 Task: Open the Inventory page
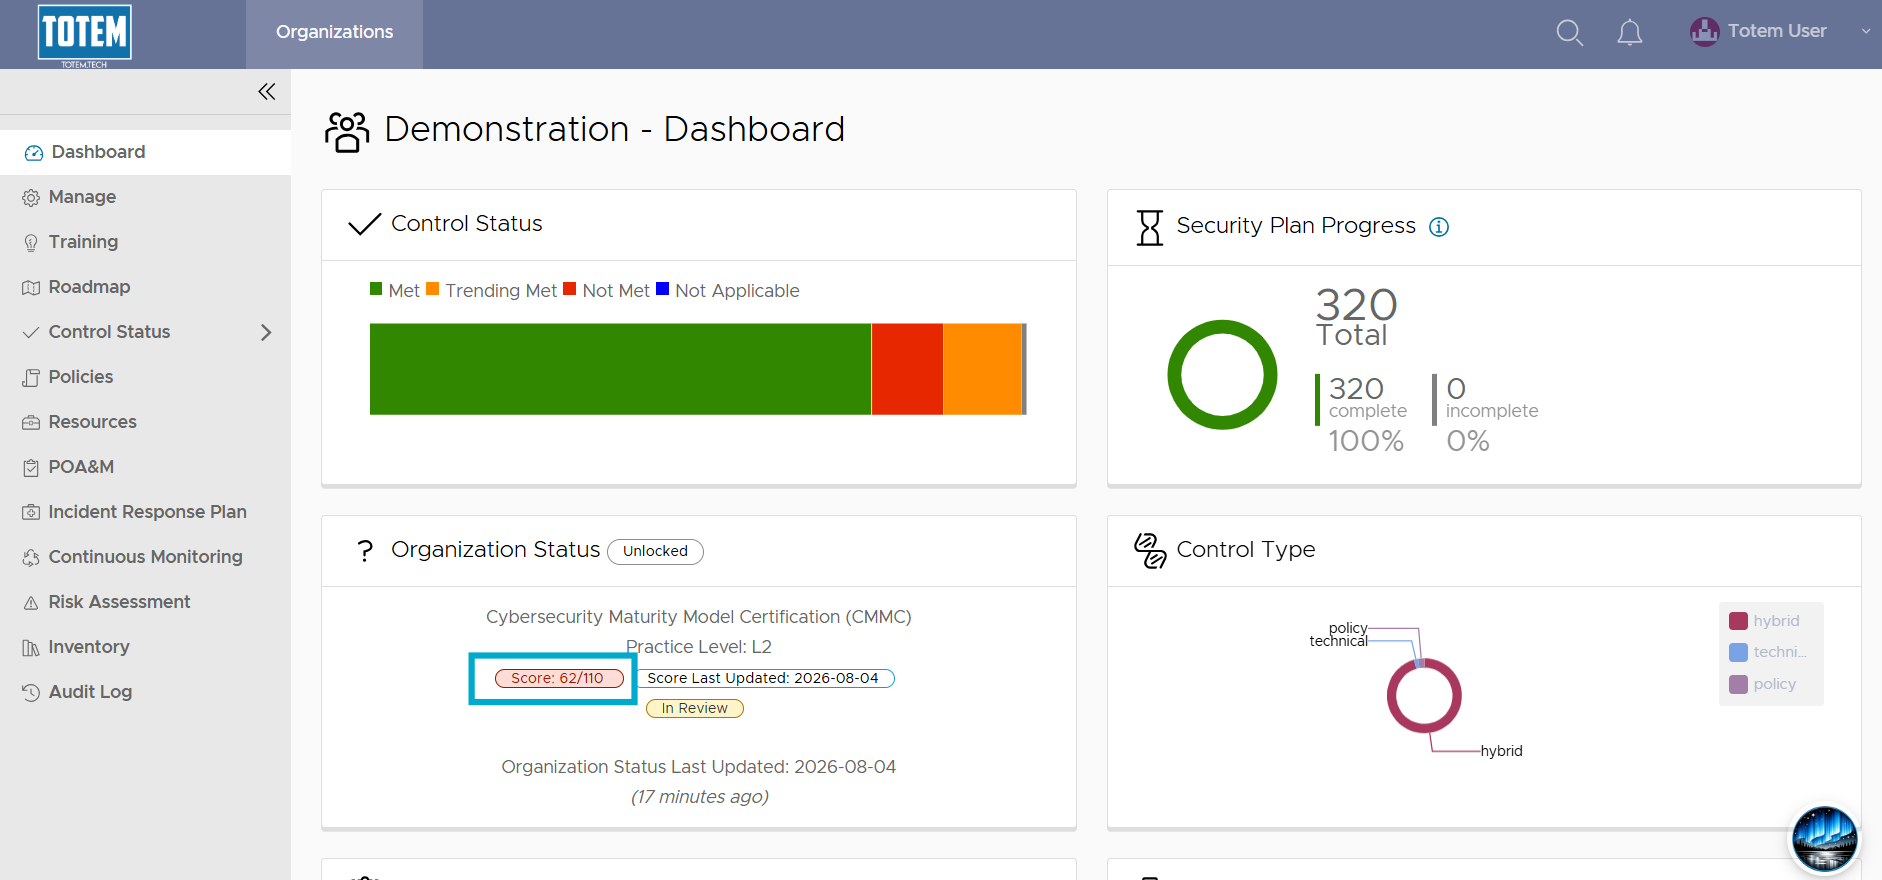(145, 647)
